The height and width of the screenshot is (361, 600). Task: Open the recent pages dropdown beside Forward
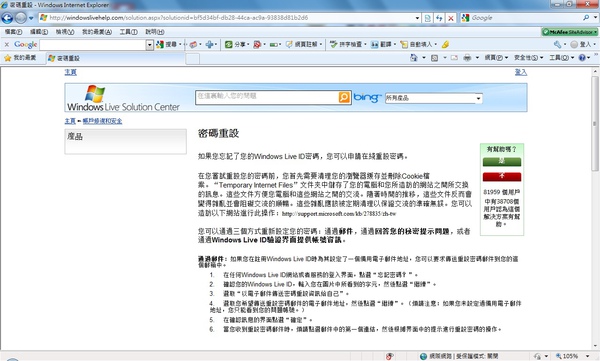31,18
